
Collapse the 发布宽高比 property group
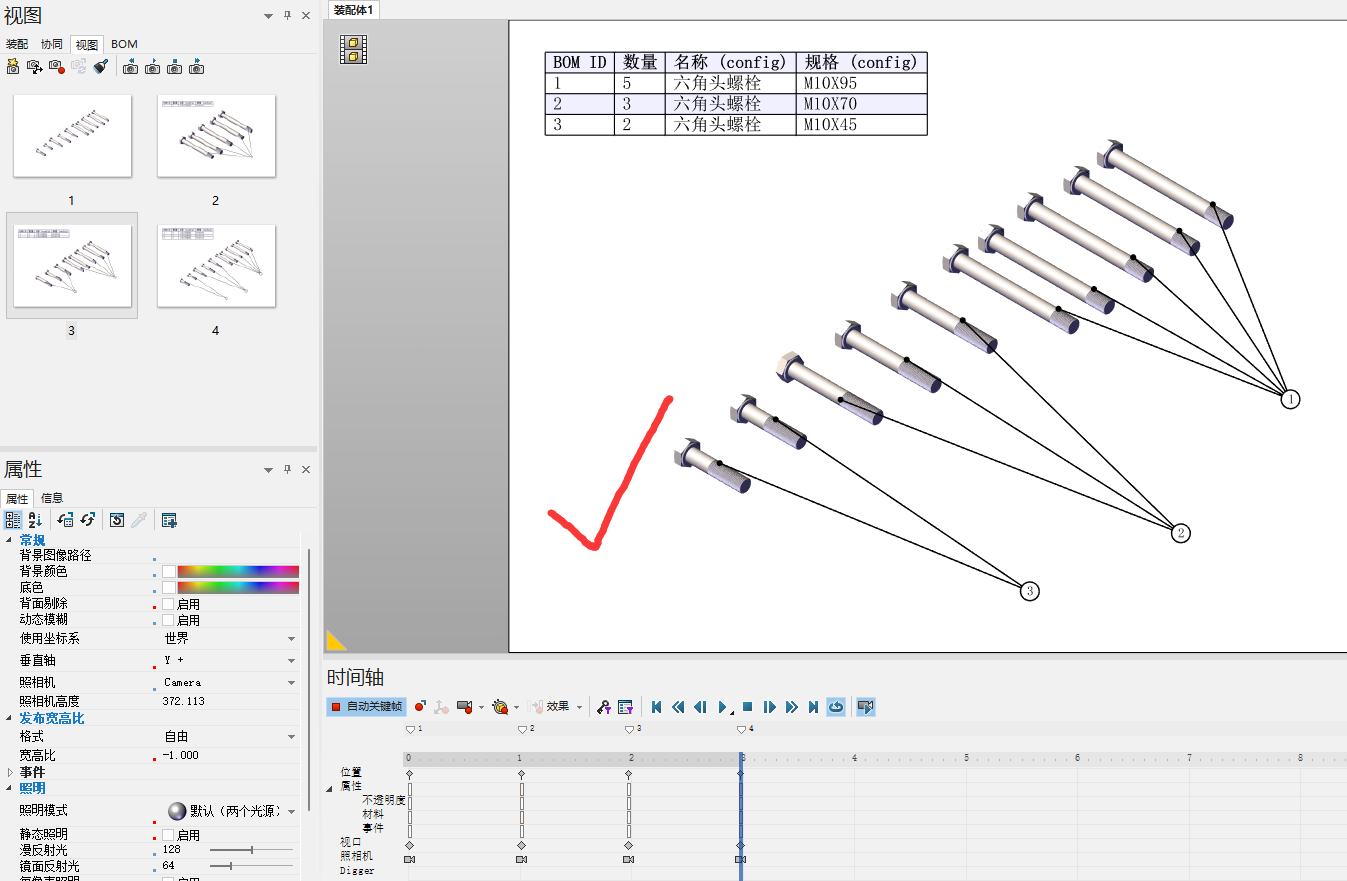11,718
